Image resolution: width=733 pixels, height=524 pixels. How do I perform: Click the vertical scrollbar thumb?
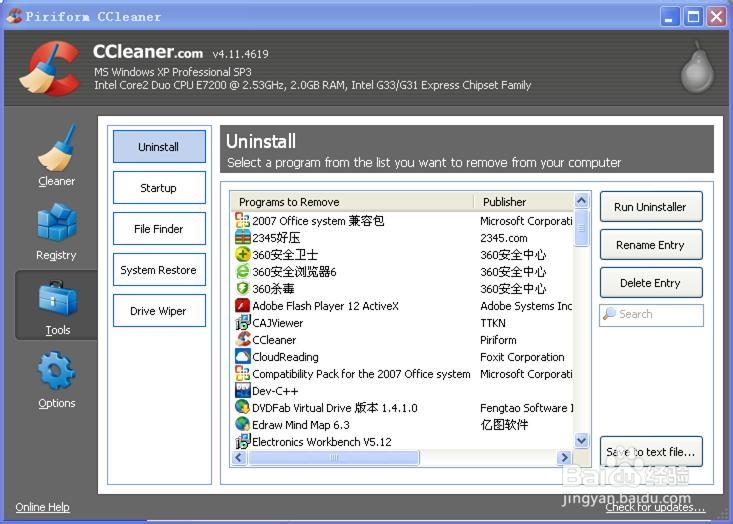(582, 228)
